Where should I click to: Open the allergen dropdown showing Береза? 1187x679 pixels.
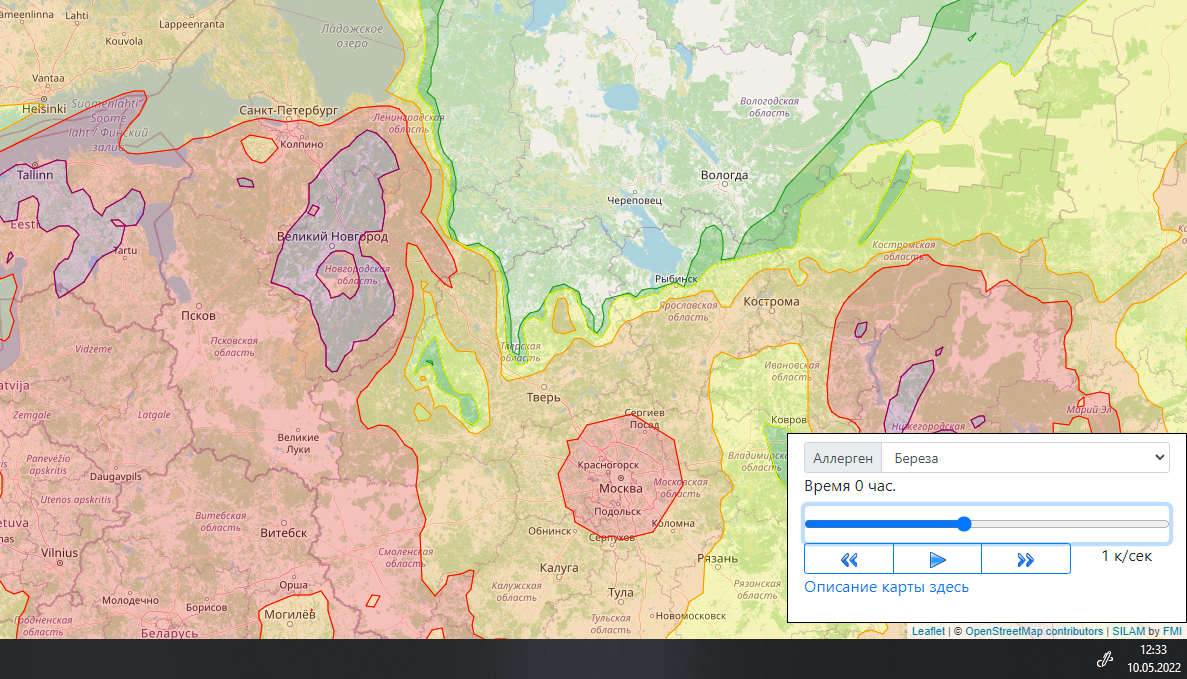click(x=1025, y=458)
